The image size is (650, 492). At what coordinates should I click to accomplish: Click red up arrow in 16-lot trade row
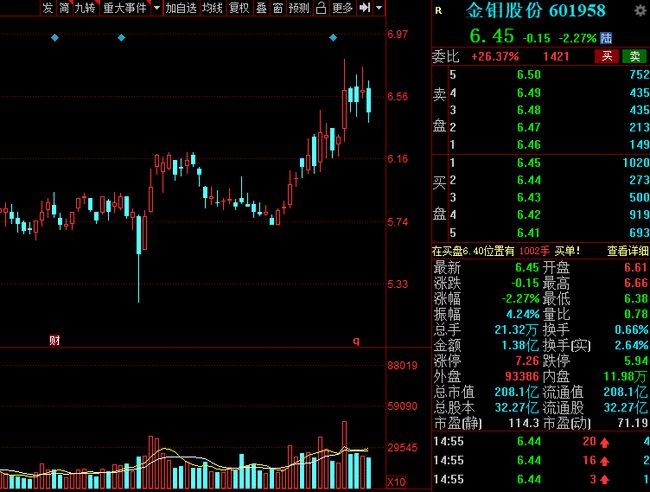(x=604, y=461)
